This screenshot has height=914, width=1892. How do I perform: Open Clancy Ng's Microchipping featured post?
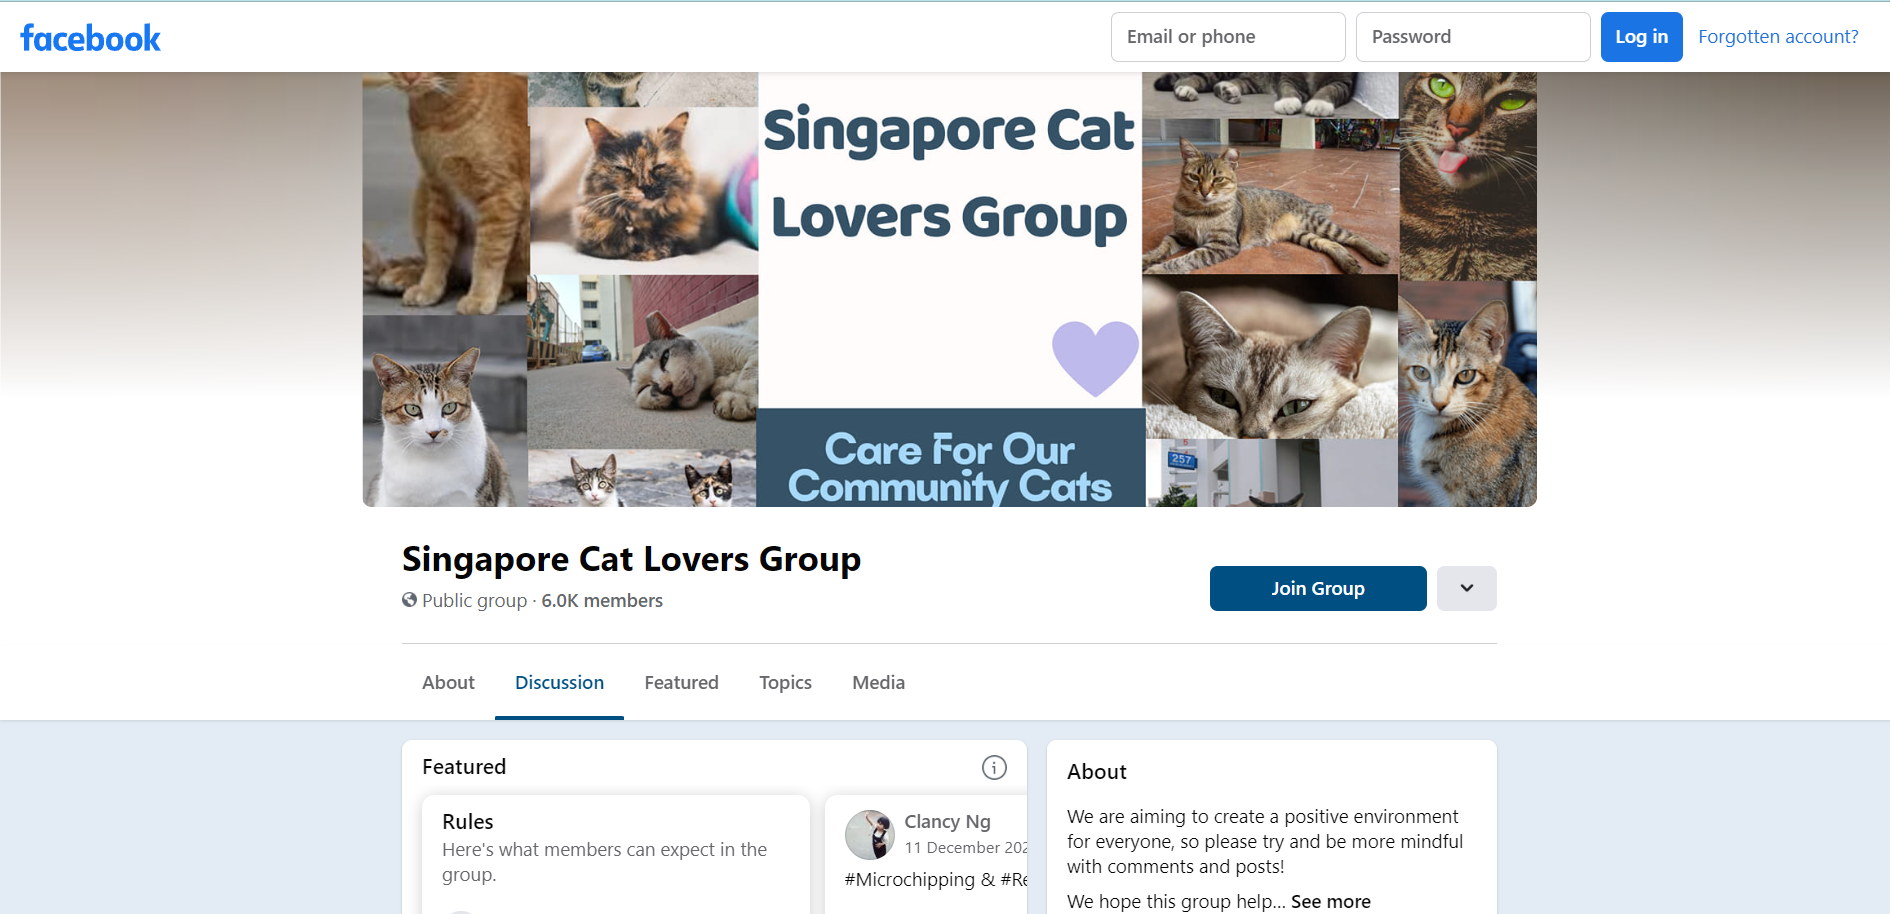coord(926,855)
